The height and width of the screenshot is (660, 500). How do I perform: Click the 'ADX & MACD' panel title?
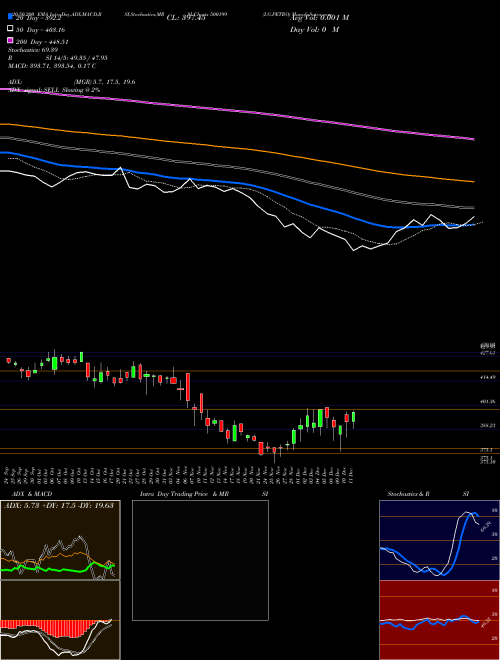pos(32,494)
